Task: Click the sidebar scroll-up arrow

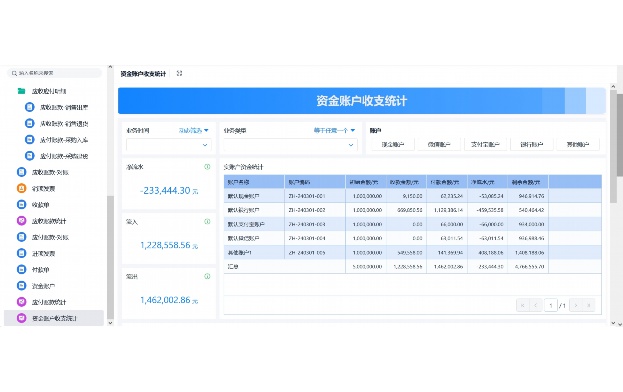Action: pos(110,68)
